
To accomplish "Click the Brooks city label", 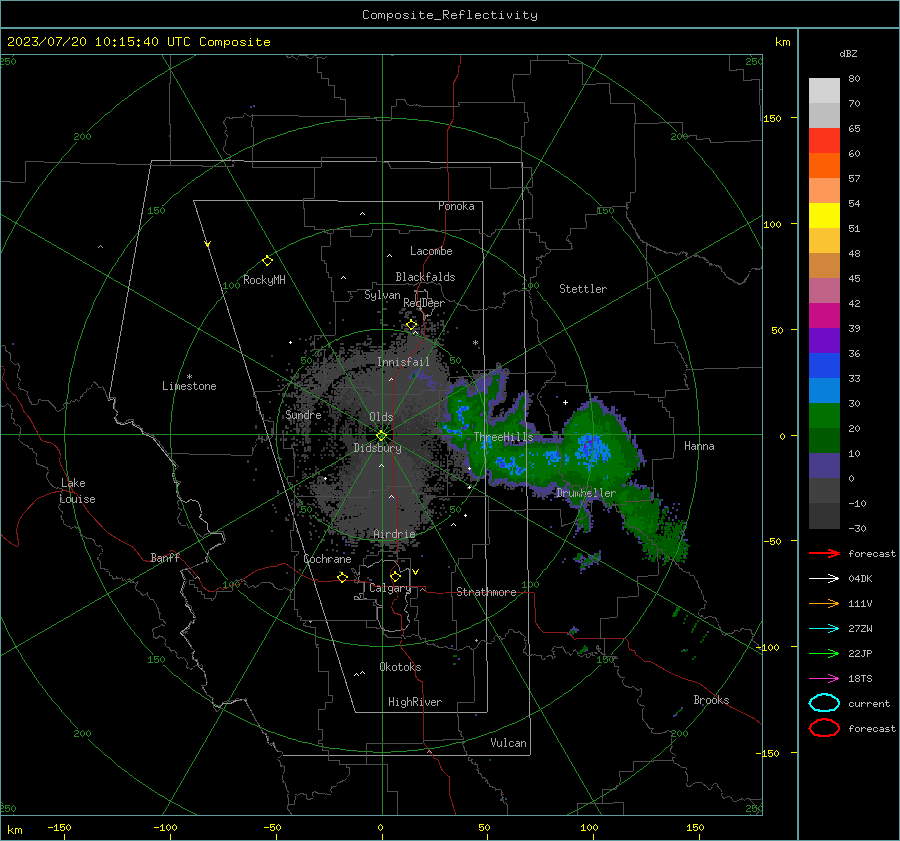I will (711, 700).
